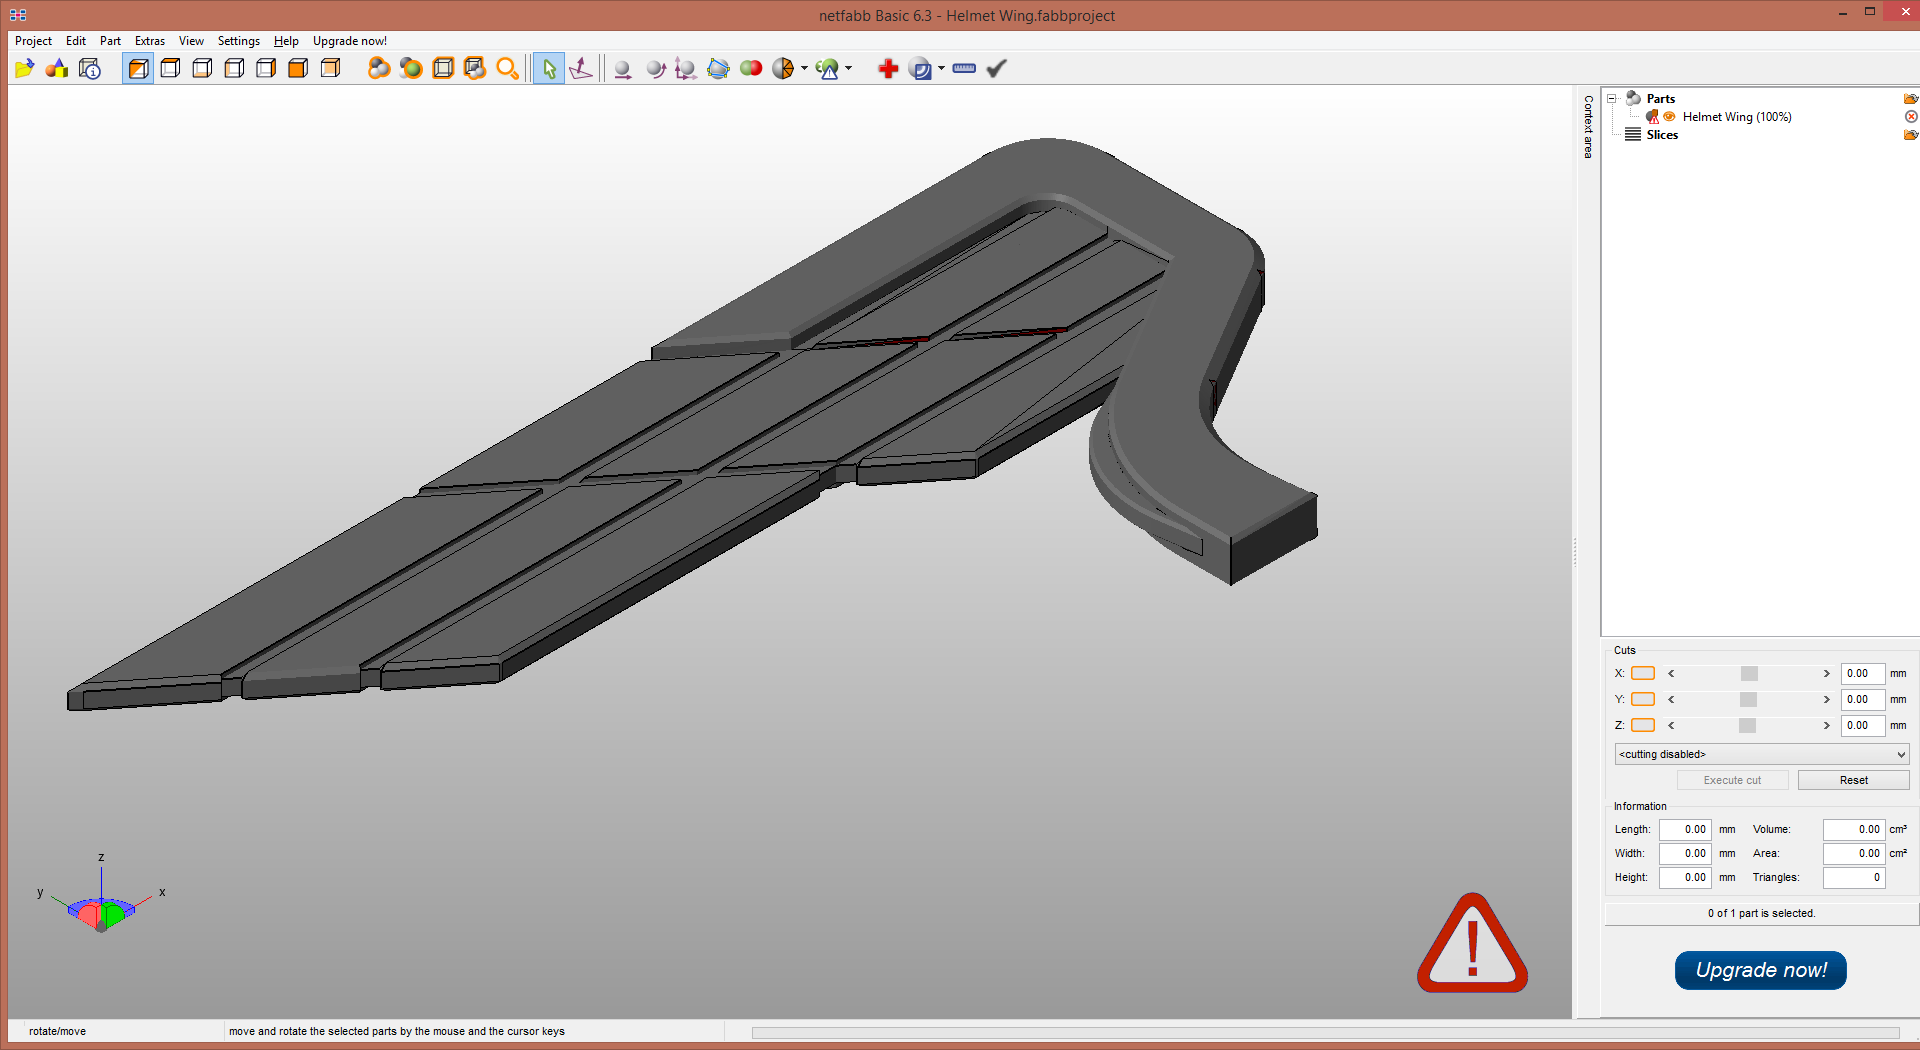Open the Settings menu
This screenshot has height=1050, width=1920.
(x=238, y=41)
